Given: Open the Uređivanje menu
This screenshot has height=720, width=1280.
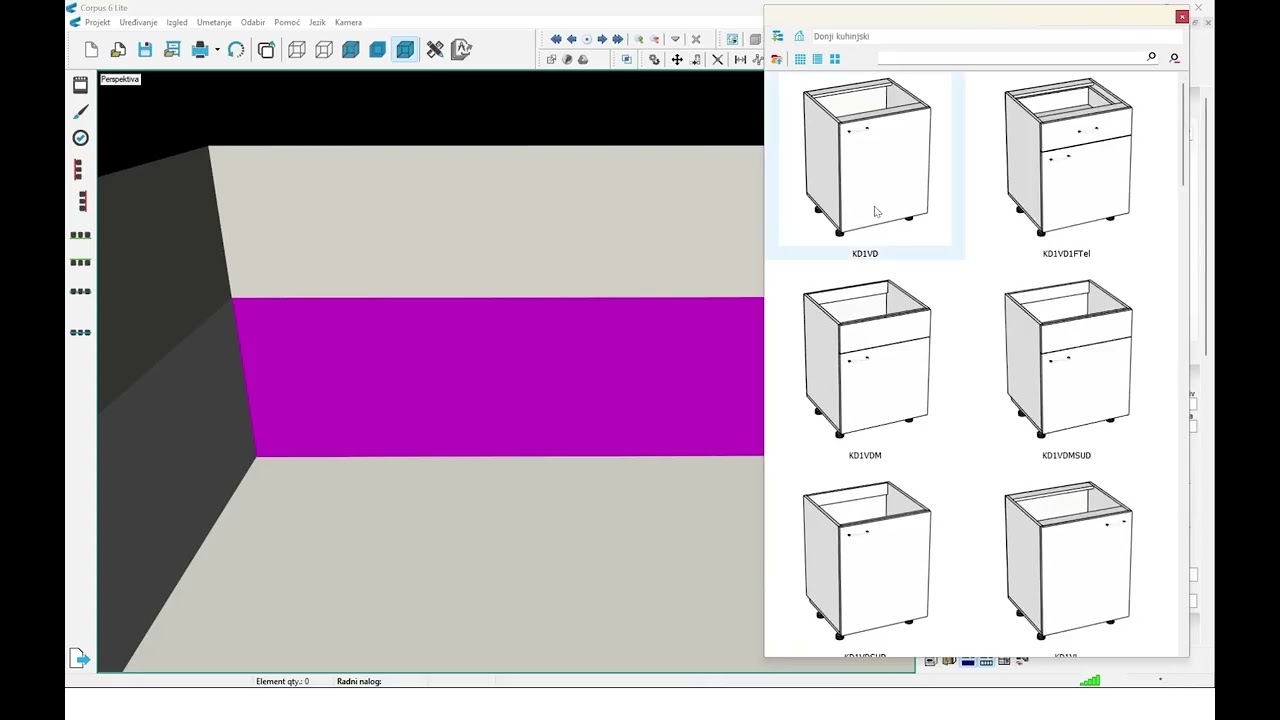Looking at the screenshot, I should 138,22.
